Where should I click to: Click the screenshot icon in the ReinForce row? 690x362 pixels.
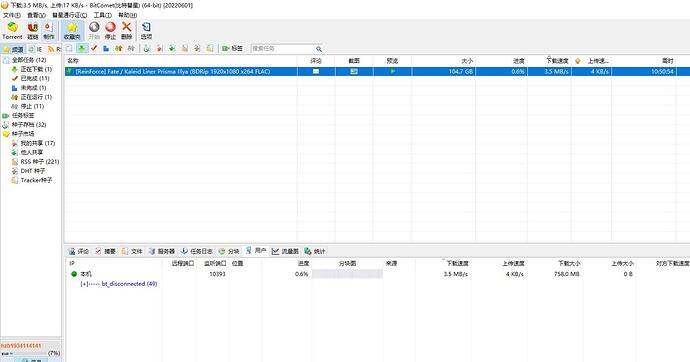(354, 71)
